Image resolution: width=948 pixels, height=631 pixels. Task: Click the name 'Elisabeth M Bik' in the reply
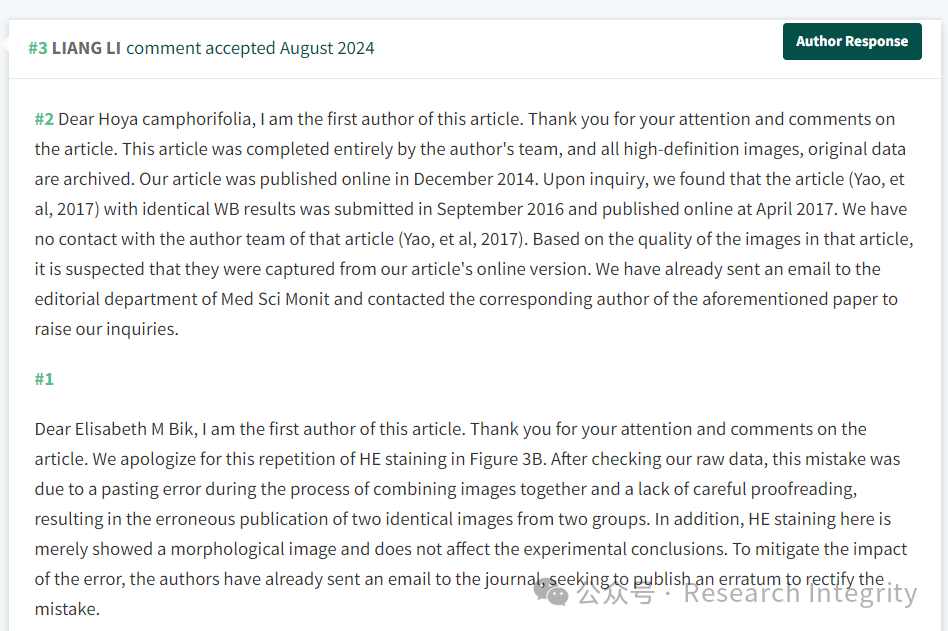pos(134,429)
